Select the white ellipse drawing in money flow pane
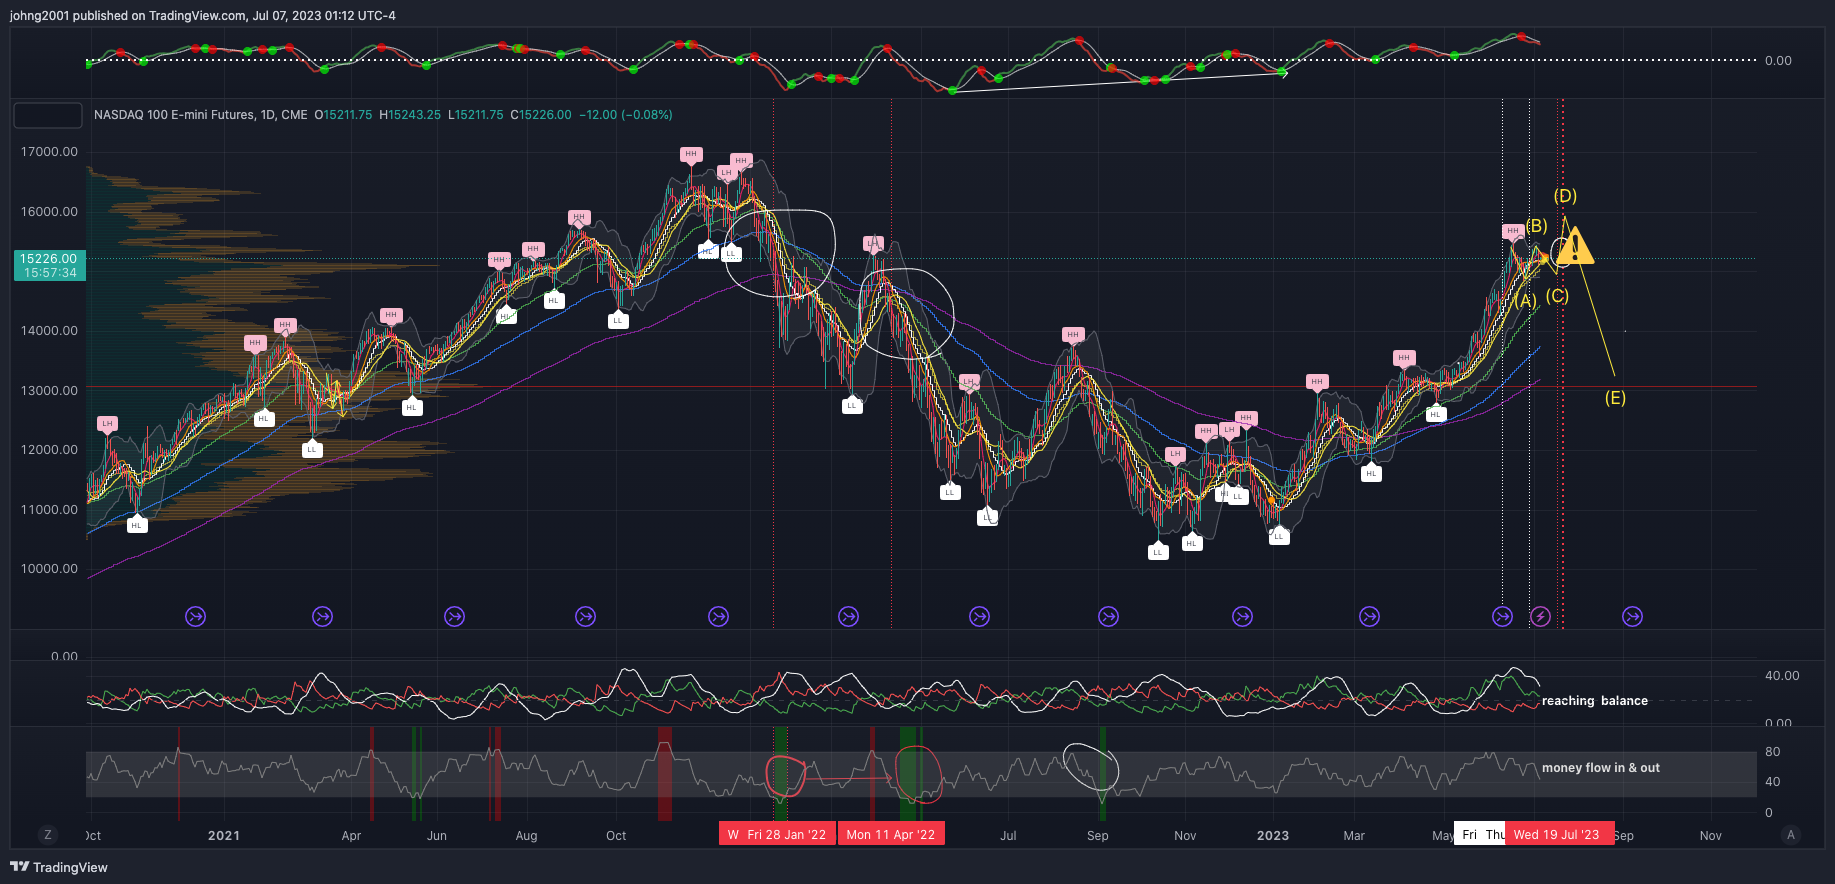This screenshot has width=1835, height=884. [1091, 767]
